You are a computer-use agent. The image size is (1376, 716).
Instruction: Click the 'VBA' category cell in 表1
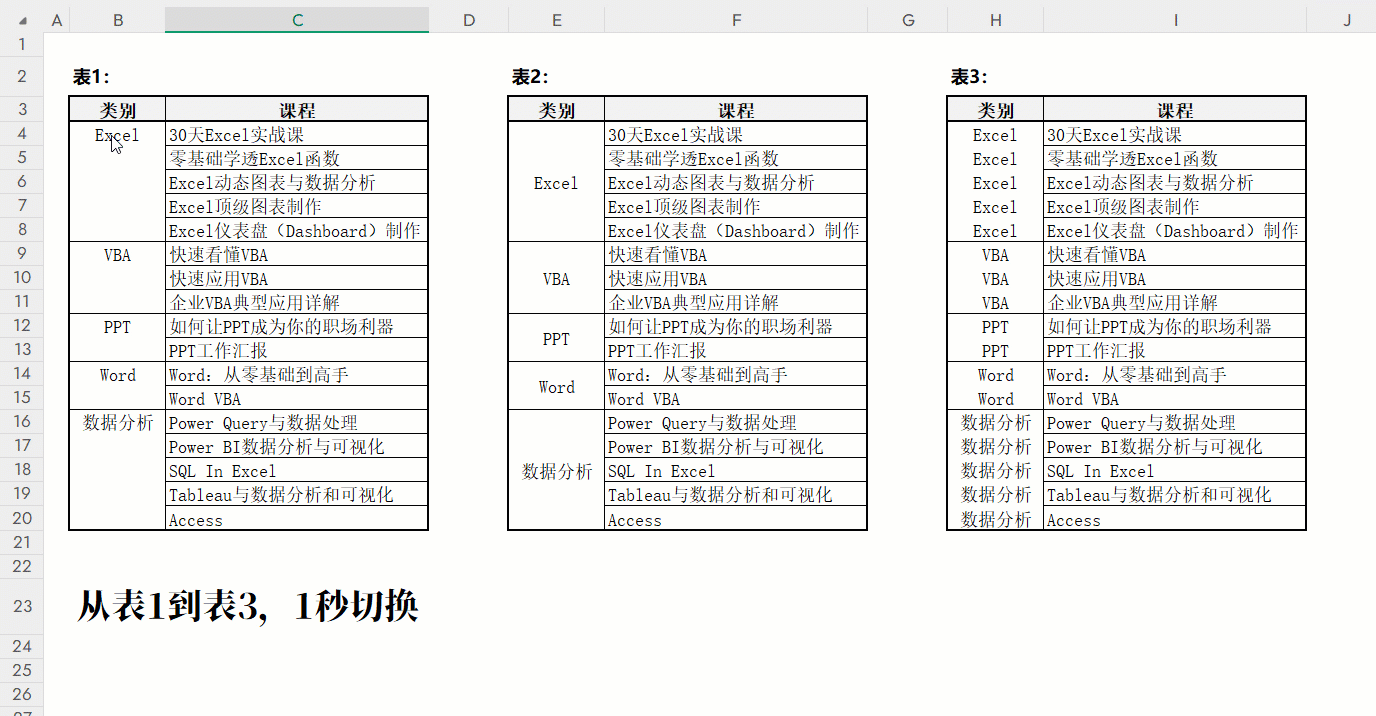[117, 254]
